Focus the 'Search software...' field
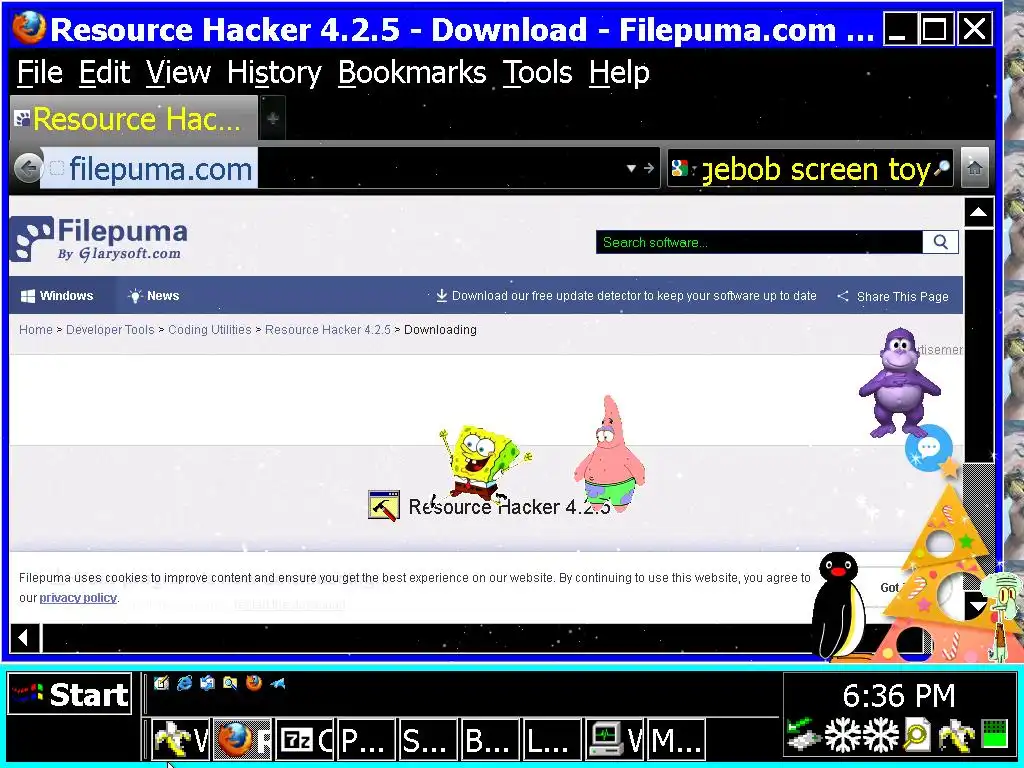This screenshot has width=1024, height=768. [x=759, y=242]
